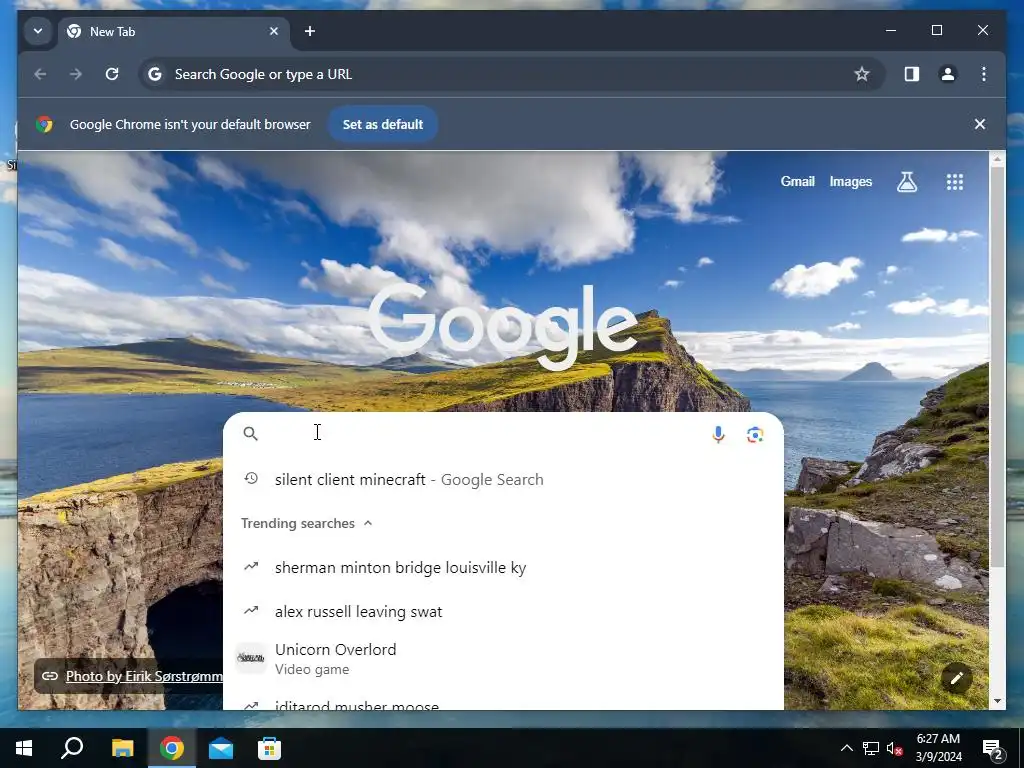Open the tab search dropdown arrow
This screenshot has height=768, width=1024.
point(38,31)
